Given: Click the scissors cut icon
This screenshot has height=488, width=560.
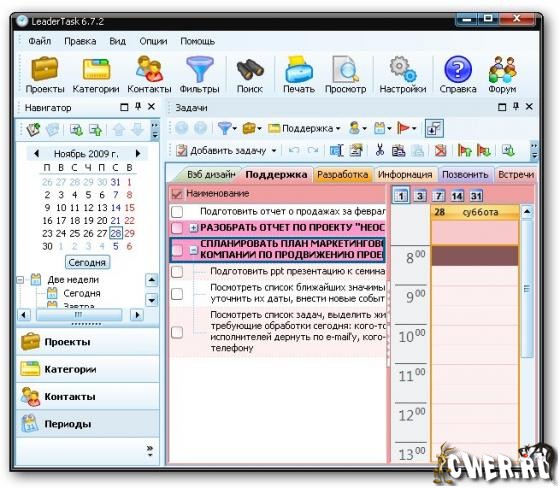Looking at the screenshot, I should pyautogui.click(x=380, y=150).
